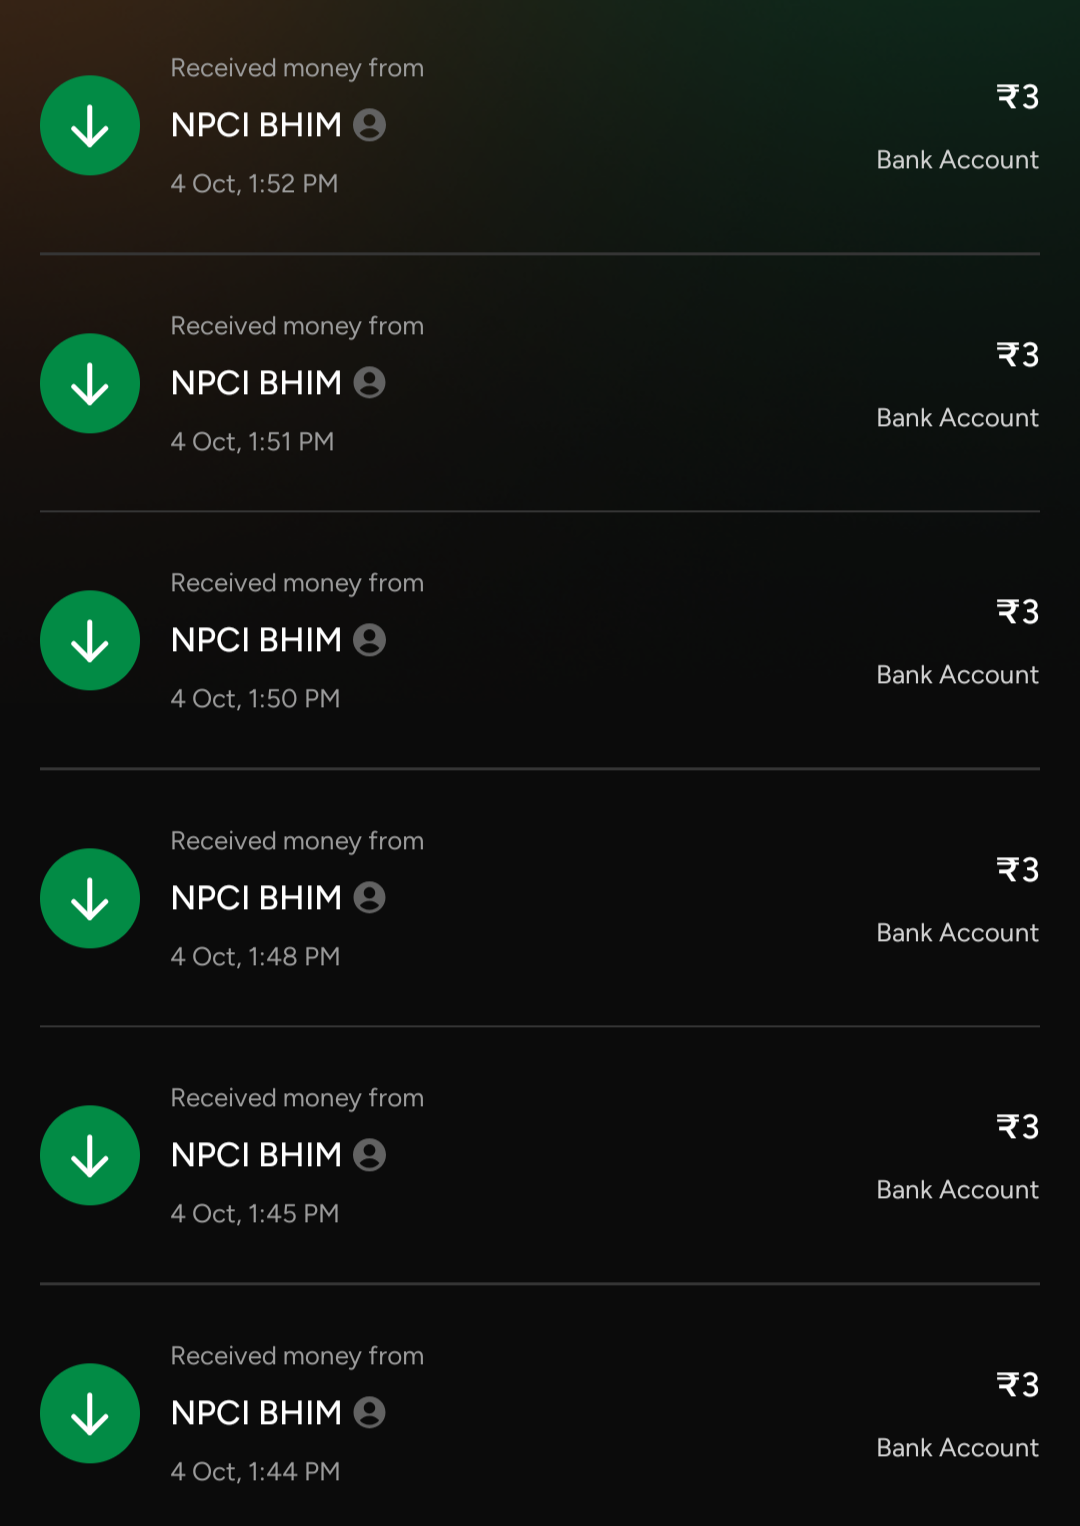Image resolution: width=1080 pixels, height=1526 pixels.
Task: Open the transaction row timed 1:48 PM
Action: [540, 898]
